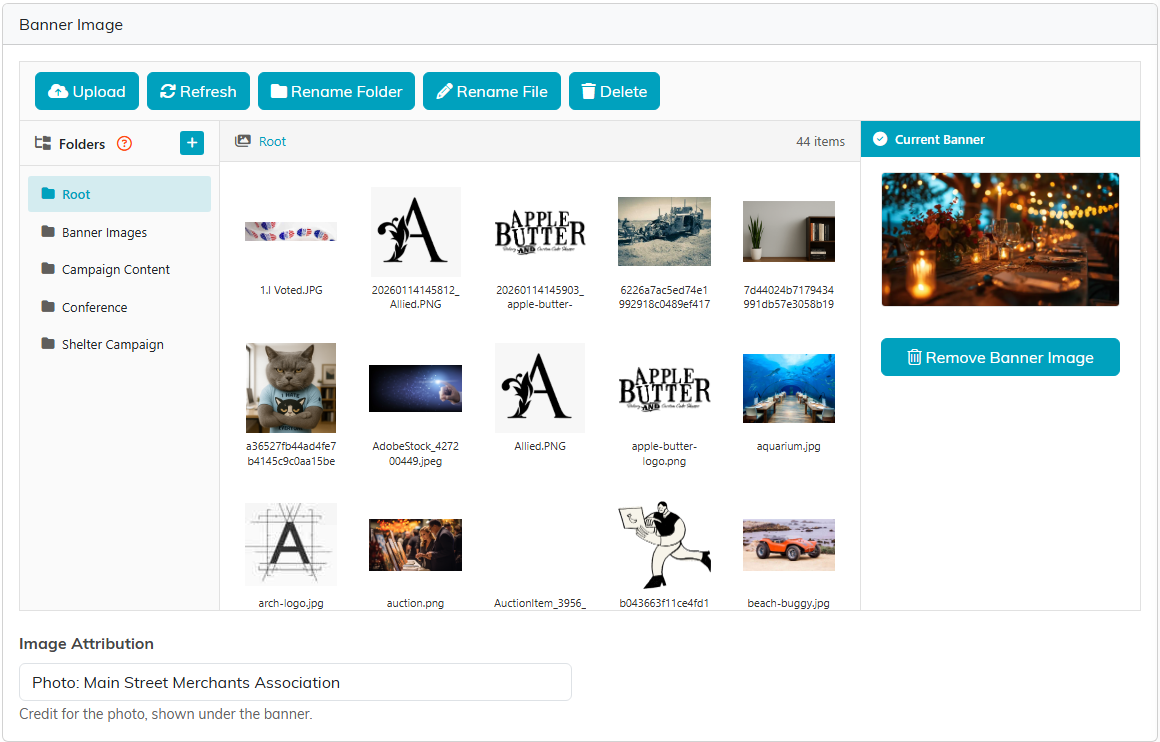Open the Shelter Campaign folder
Viewport: 1160px width, 742px height.
119,344
